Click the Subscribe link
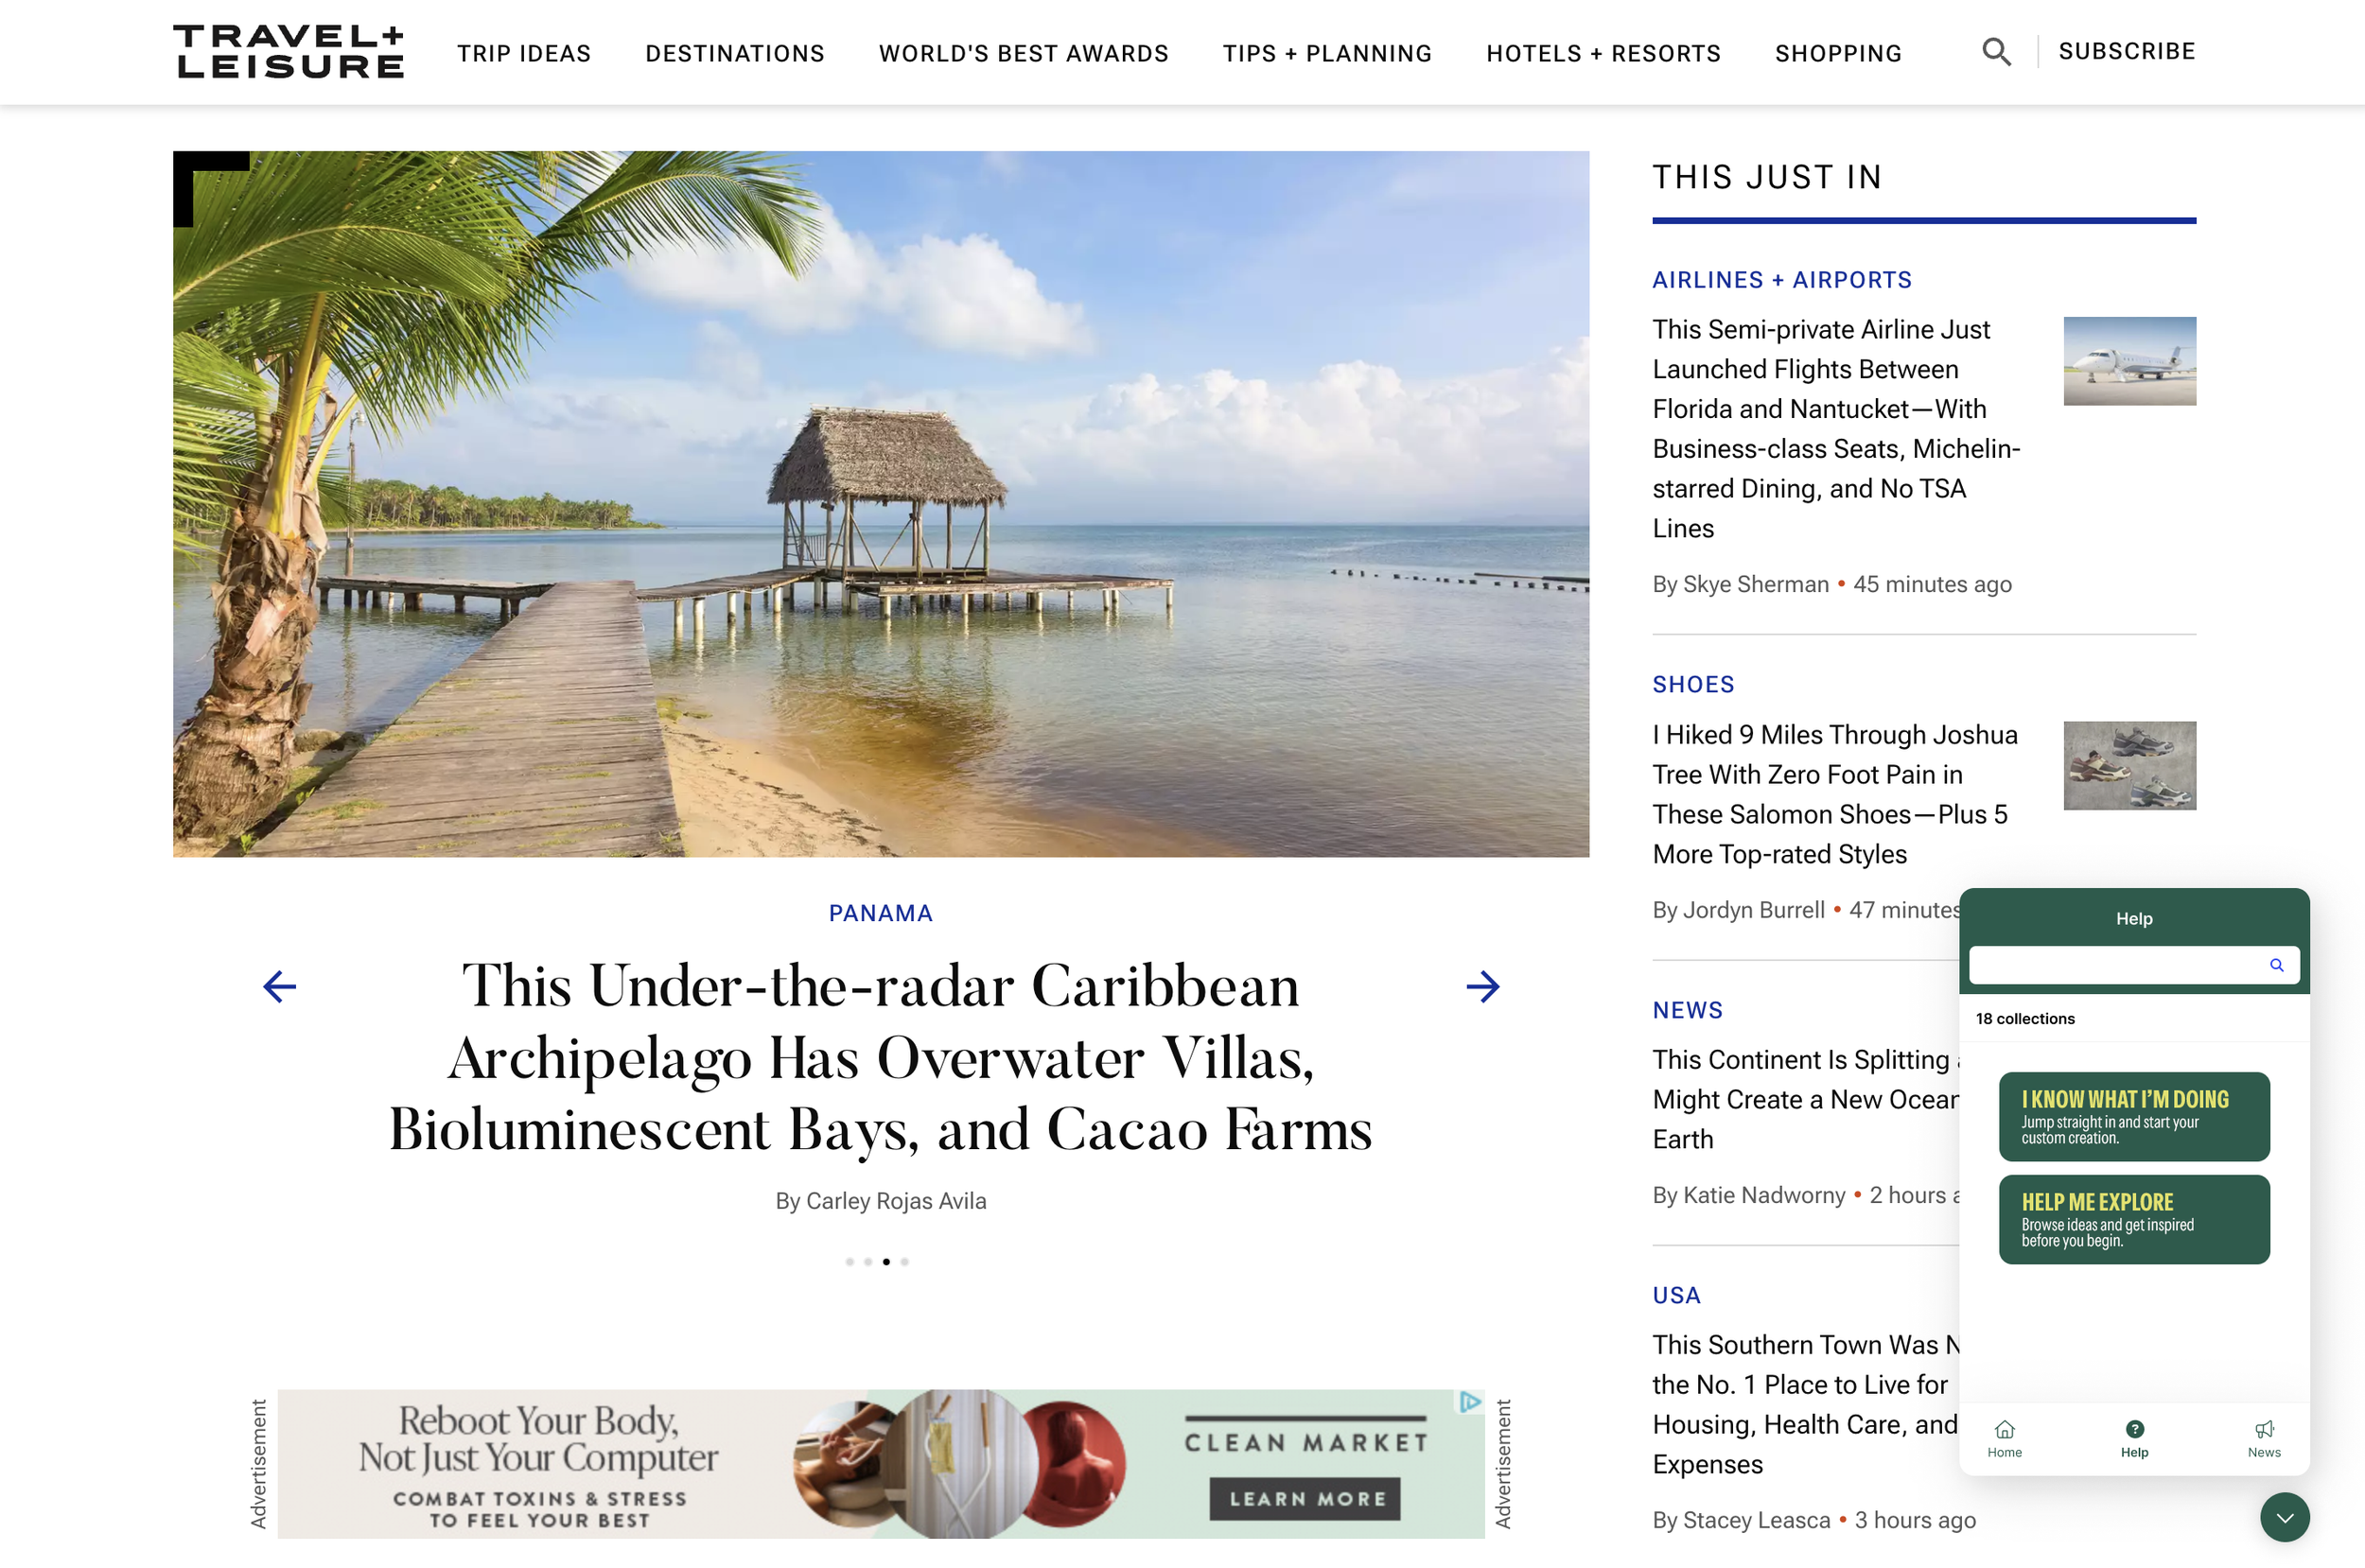The height and width of the screenshot is (1568, 2365). [2127, 51]
